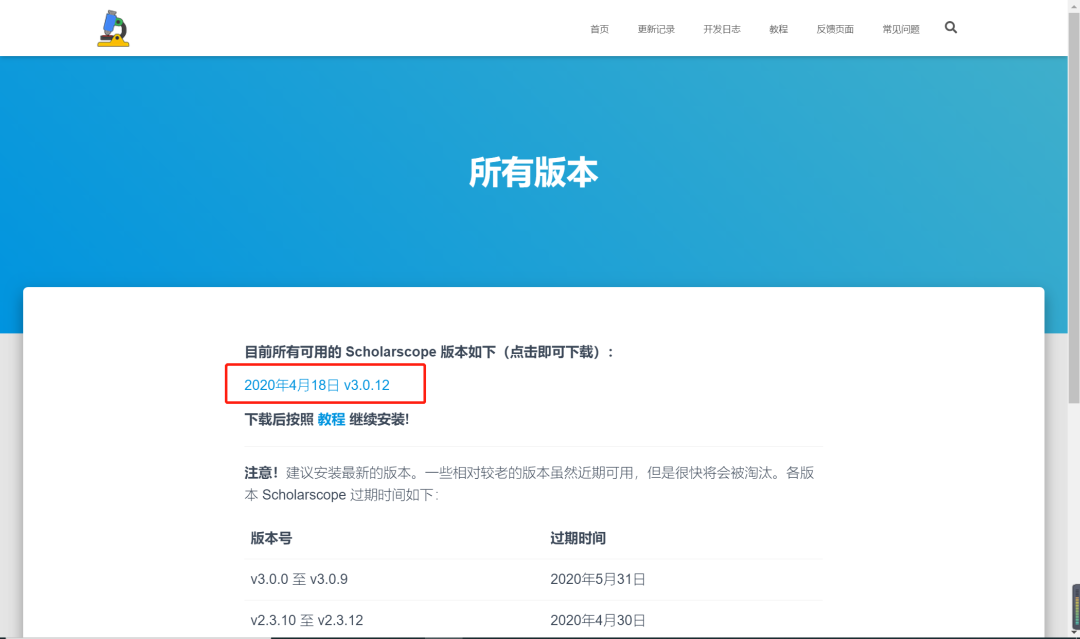Click the page vertical scrollbar thumb
Screen dimensions: 1080x639
[x=1074, y=207]
